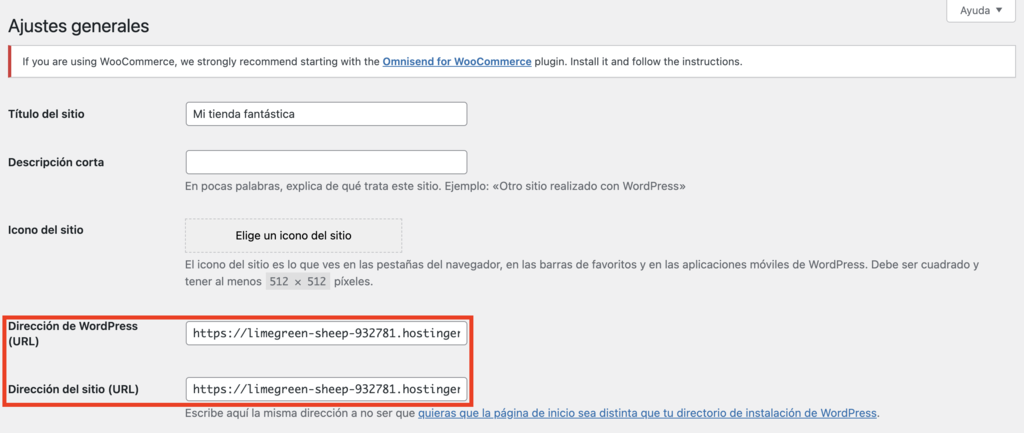The height and width of the screenshot is (433, 1024).
Task: Focus the Título del sitio text field
Action: 326,114
